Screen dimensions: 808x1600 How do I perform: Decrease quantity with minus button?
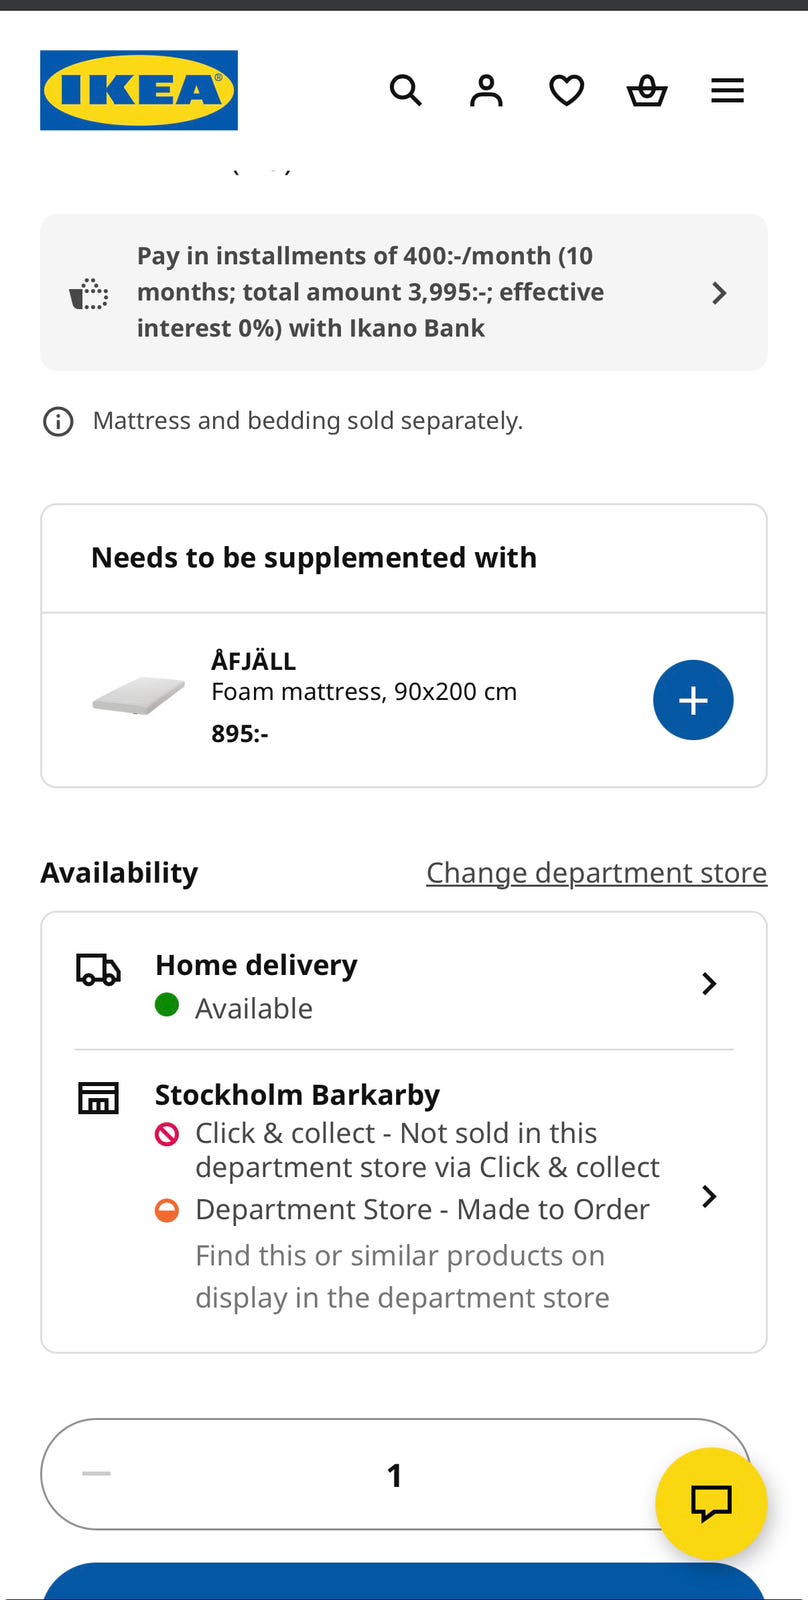click(97, 1473)
